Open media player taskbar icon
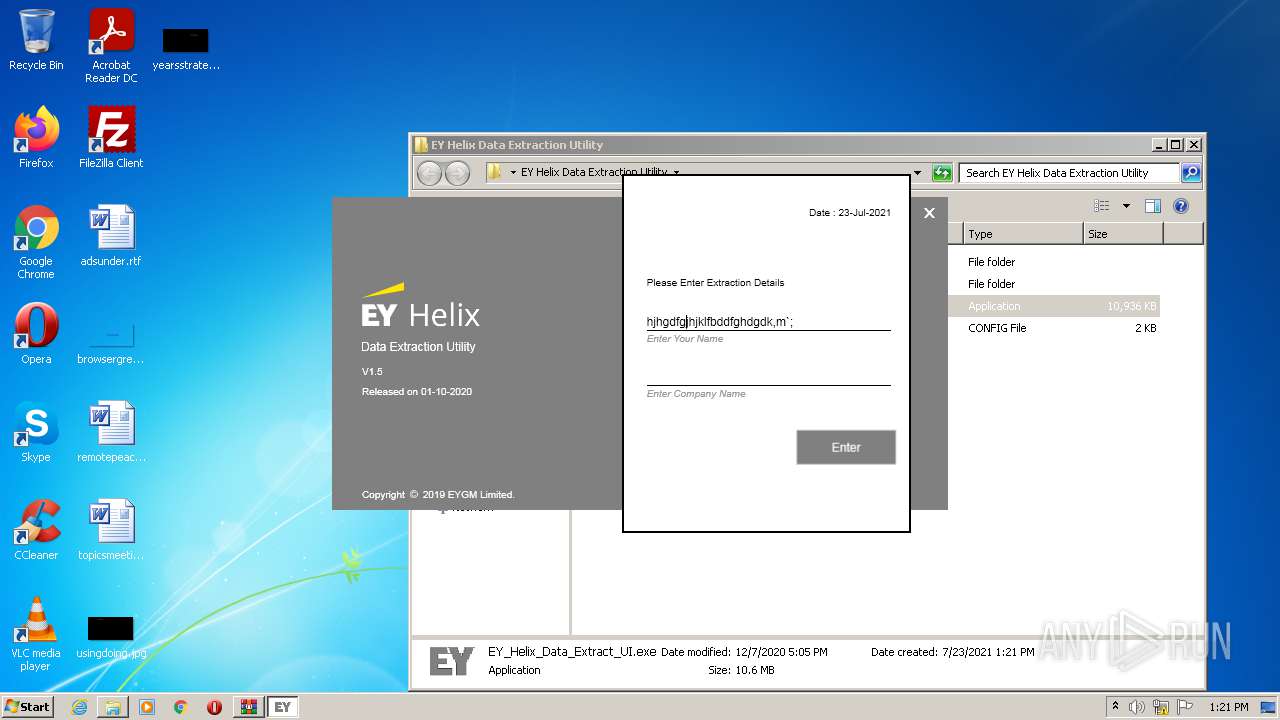This screenshot has height=720, width=1280. (147, 707)
